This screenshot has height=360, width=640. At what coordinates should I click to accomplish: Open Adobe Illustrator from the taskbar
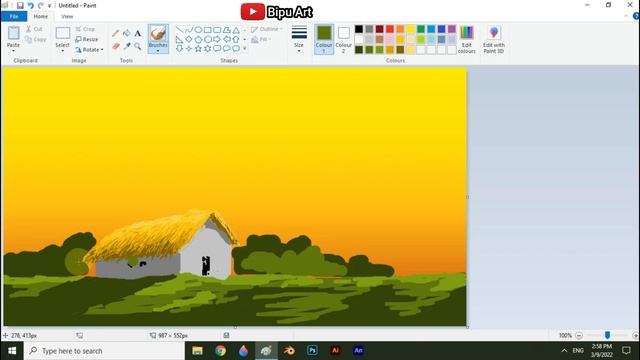336,351
